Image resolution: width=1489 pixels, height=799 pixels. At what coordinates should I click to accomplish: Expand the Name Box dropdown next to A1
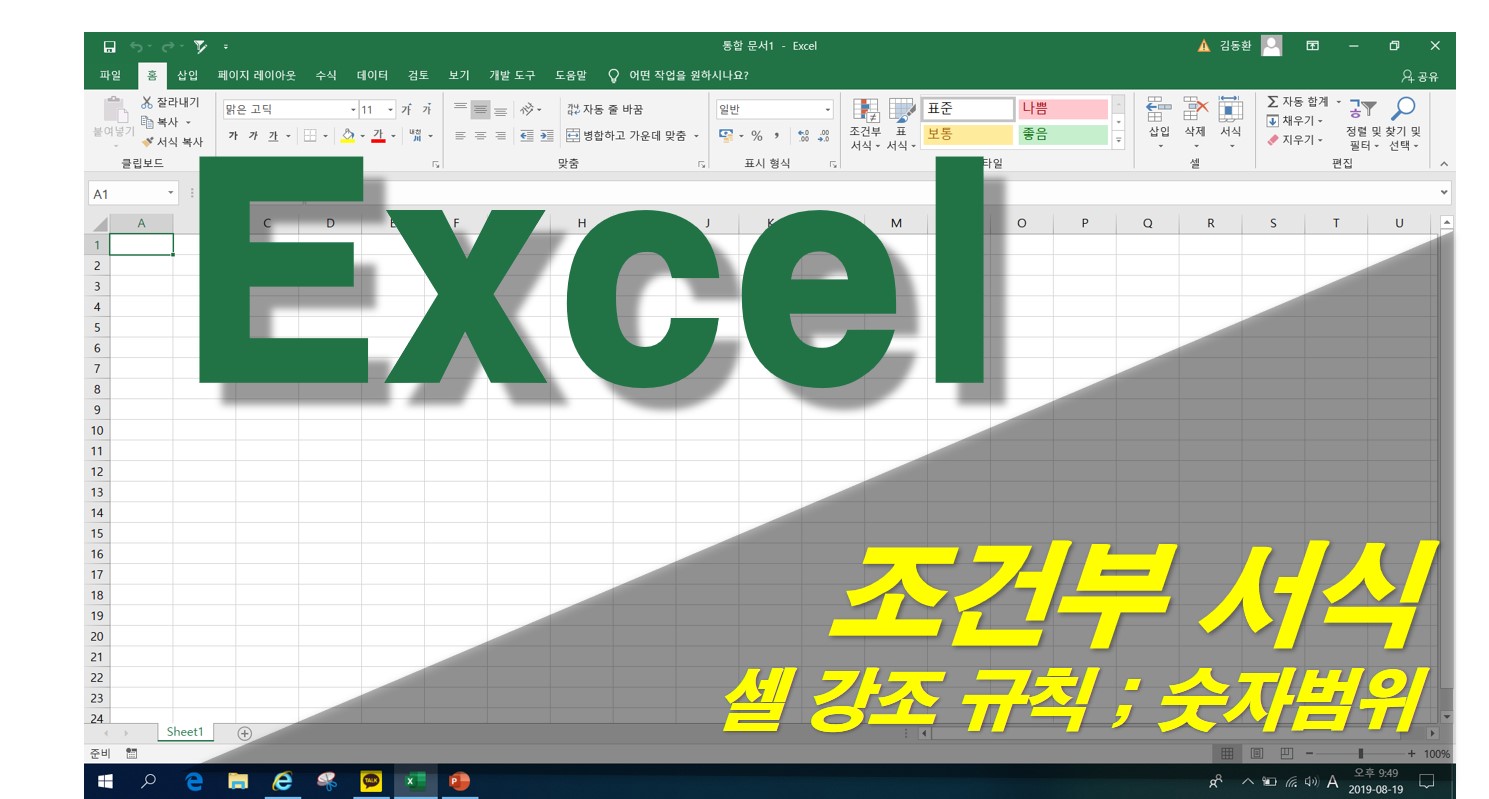tap(171, 193)
